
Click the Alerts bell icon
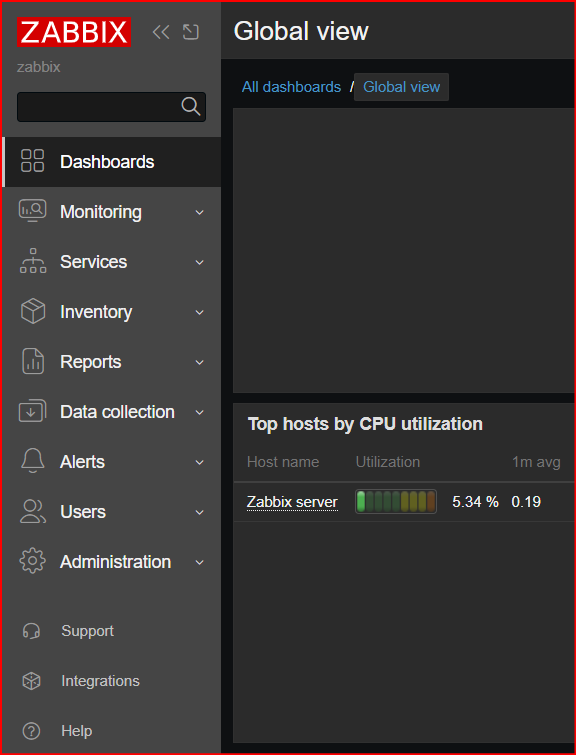(33, 461)
